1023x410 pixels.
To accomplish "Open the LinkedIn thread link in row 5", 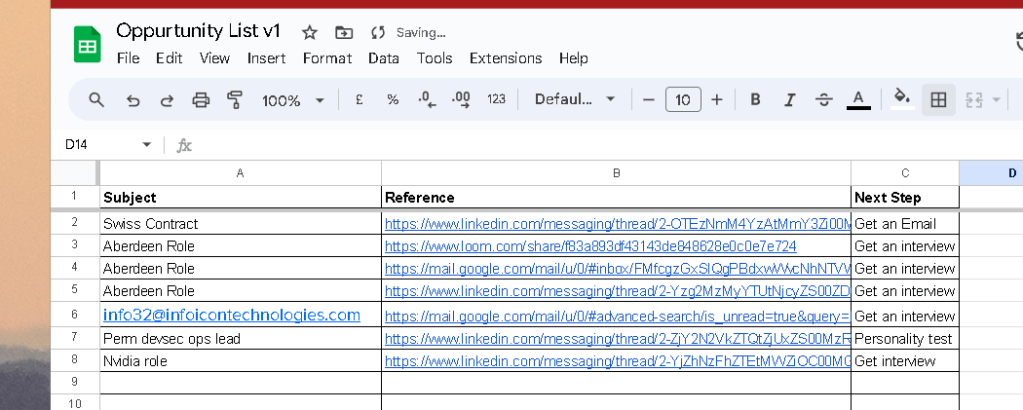I will (x=617, y=291).
